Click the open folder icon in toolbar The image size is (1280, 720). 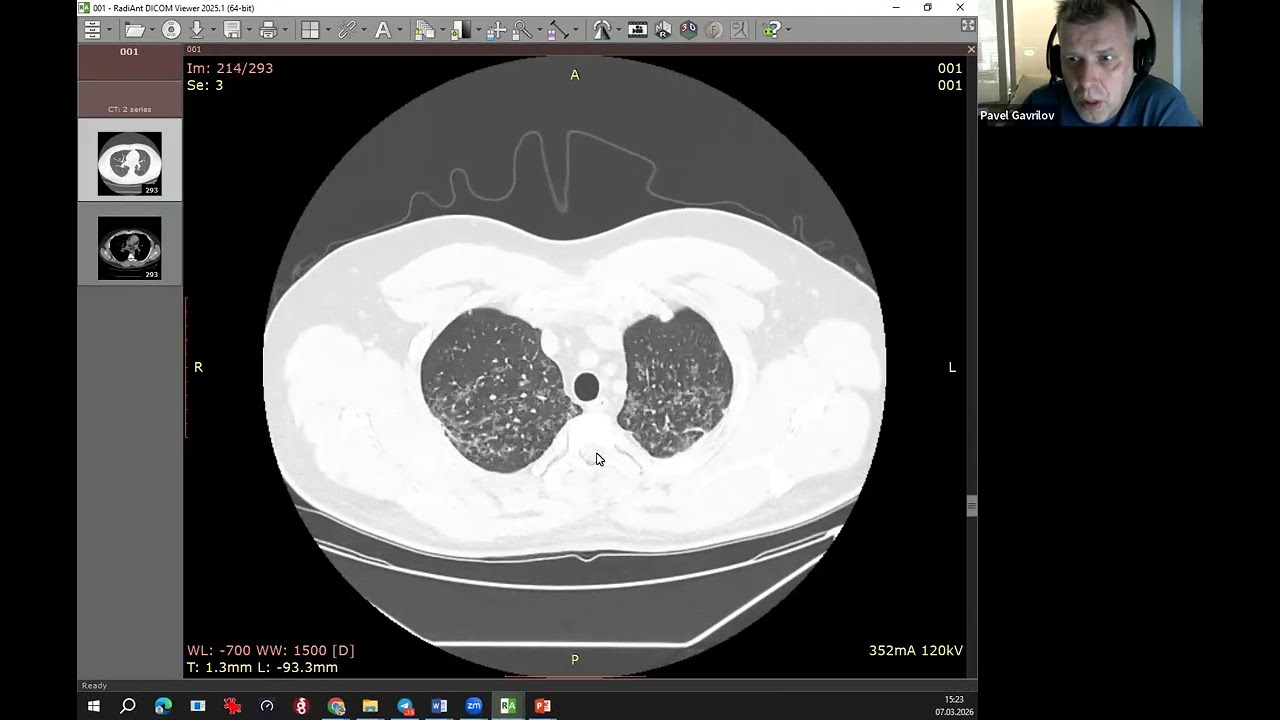tap(134, 30)
